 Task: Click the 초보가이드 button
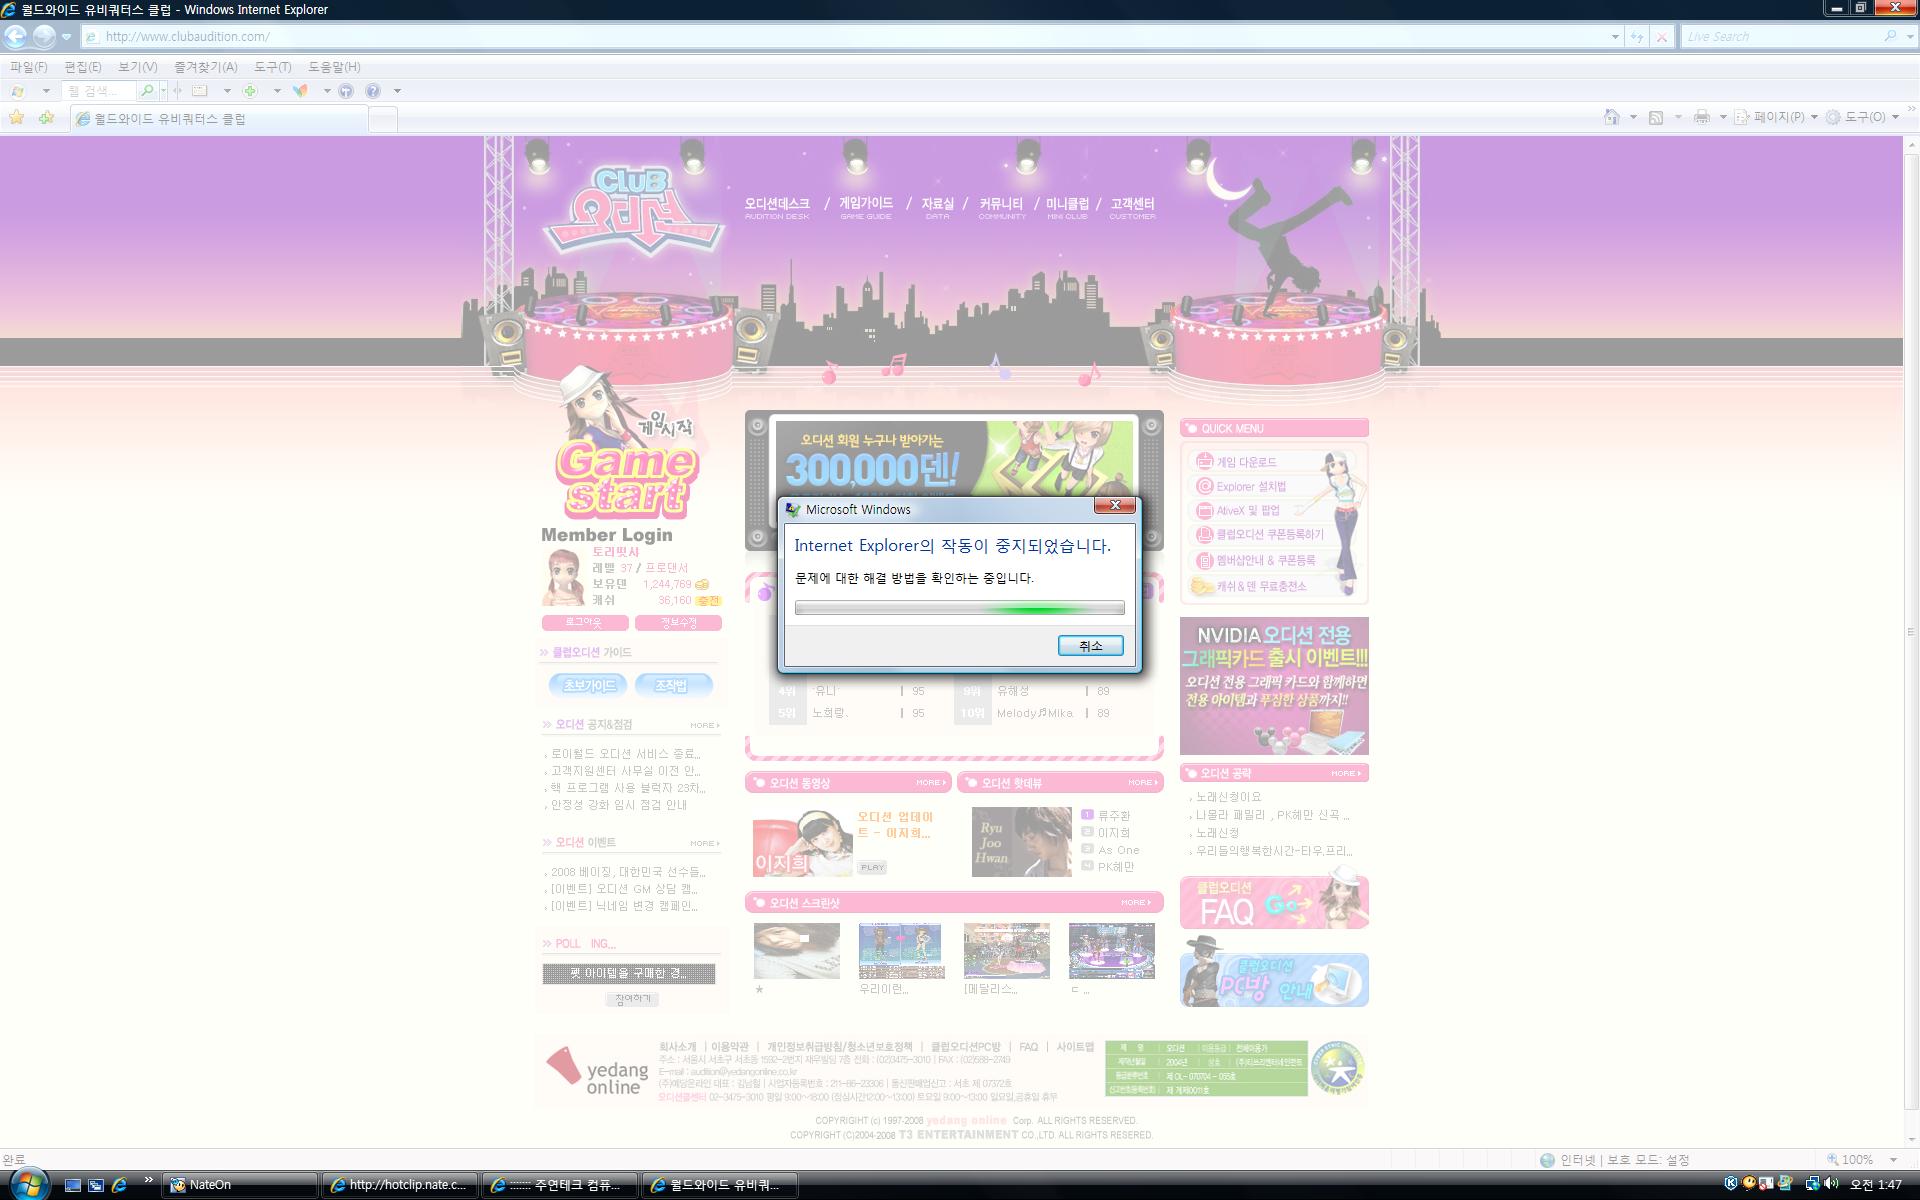point(588,685)
